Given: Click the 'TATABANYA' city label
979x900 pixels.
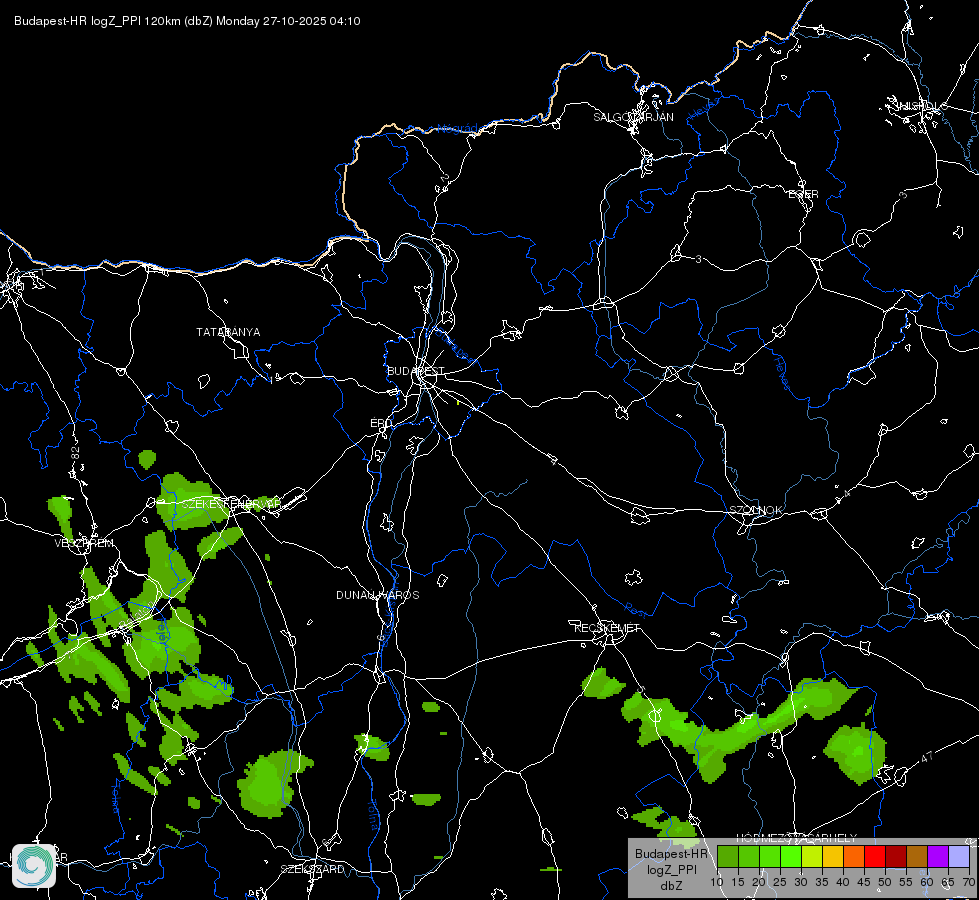Looking at the screenshot, I should click(228, 332).
